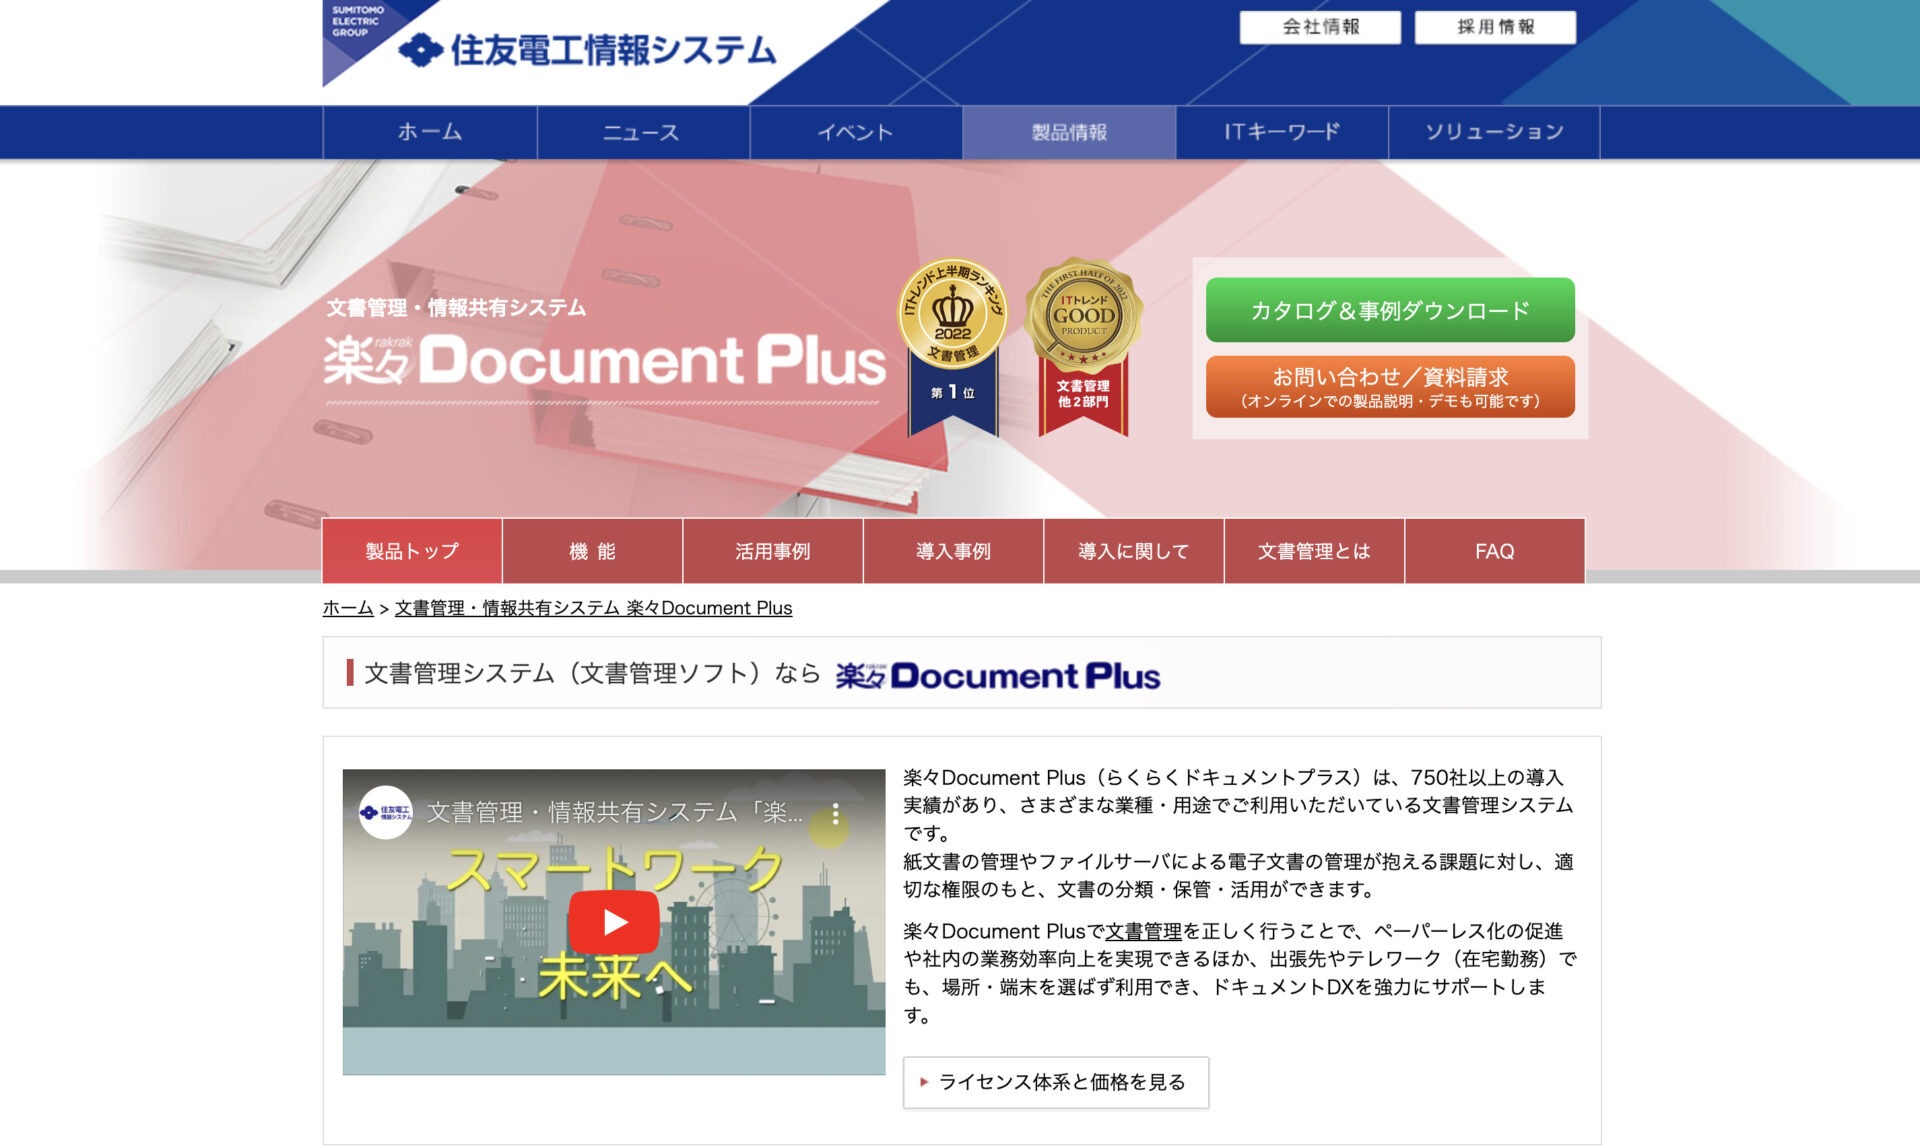Click ライセンス体系と価格を見る

coord(1057,1081)
